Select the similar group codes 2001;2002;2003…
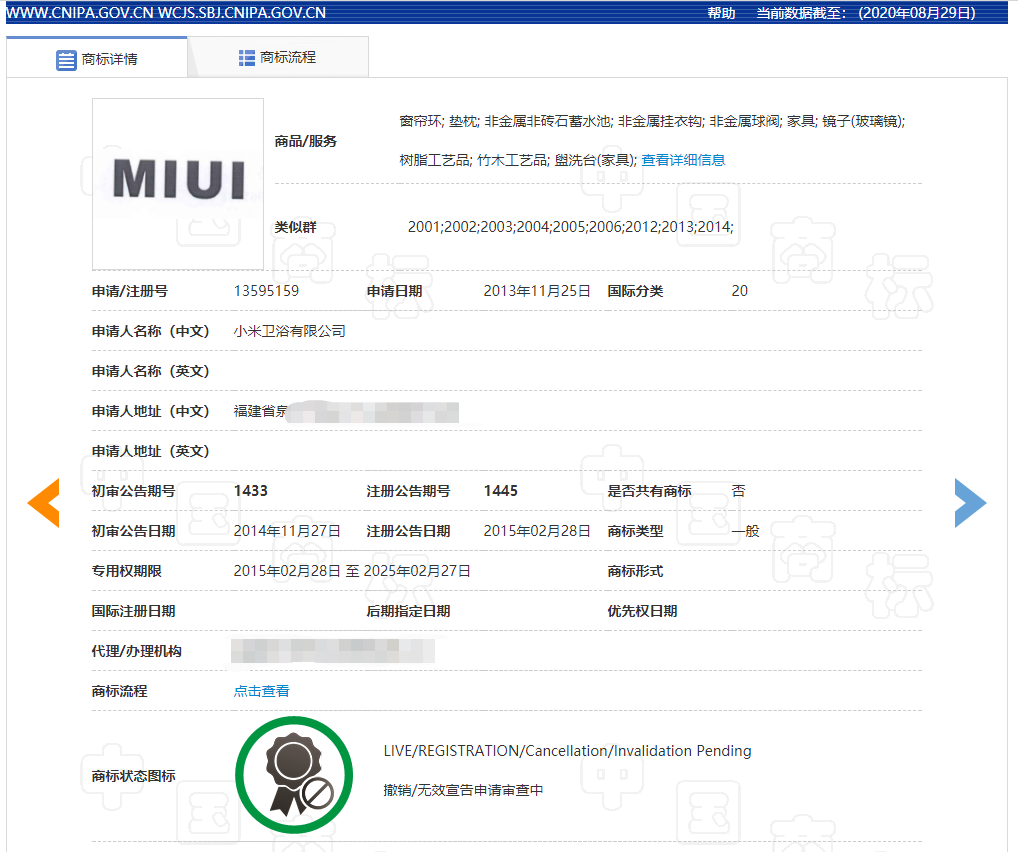The height and width of the screenshot is (852, 1018). (570, 227)
